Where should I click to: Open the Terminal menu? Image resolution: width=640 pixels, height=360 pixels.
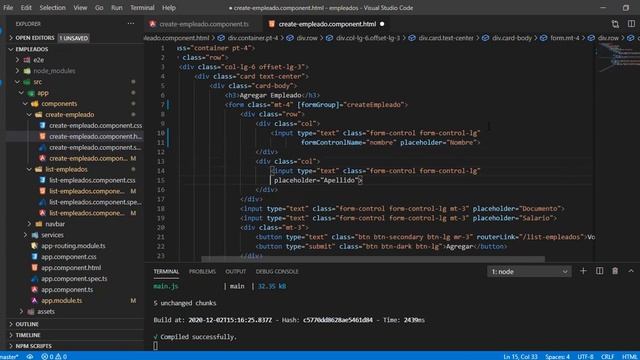pyautogui.click(x=142, y=8)
